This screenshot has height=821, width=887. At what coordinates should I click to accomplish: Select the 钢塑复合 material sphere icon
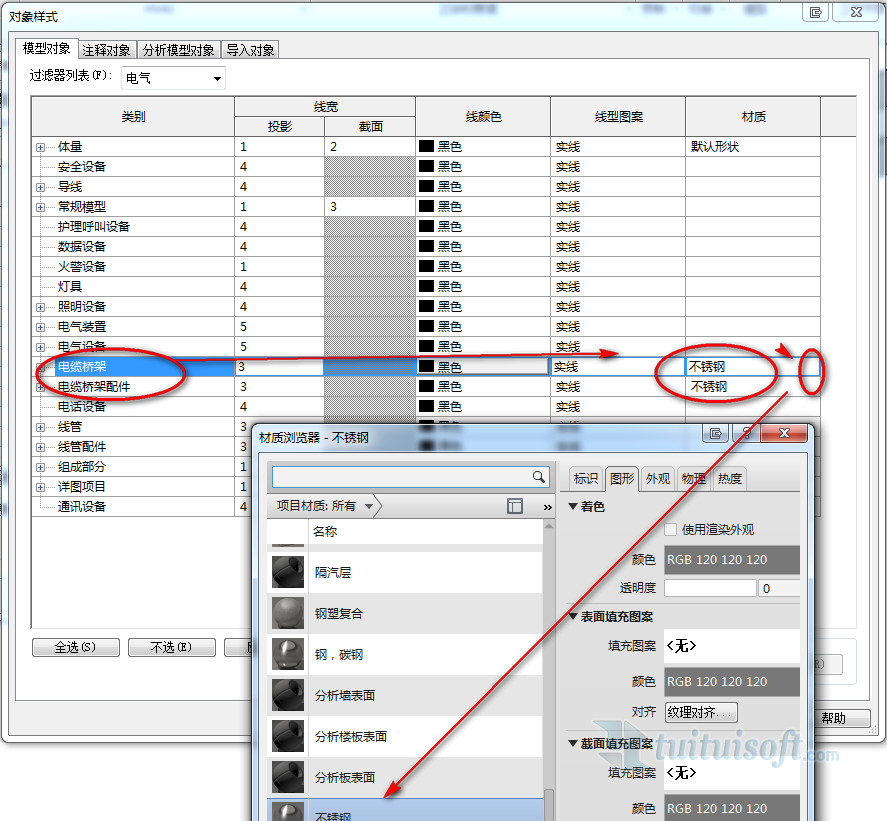pos(288,613)
